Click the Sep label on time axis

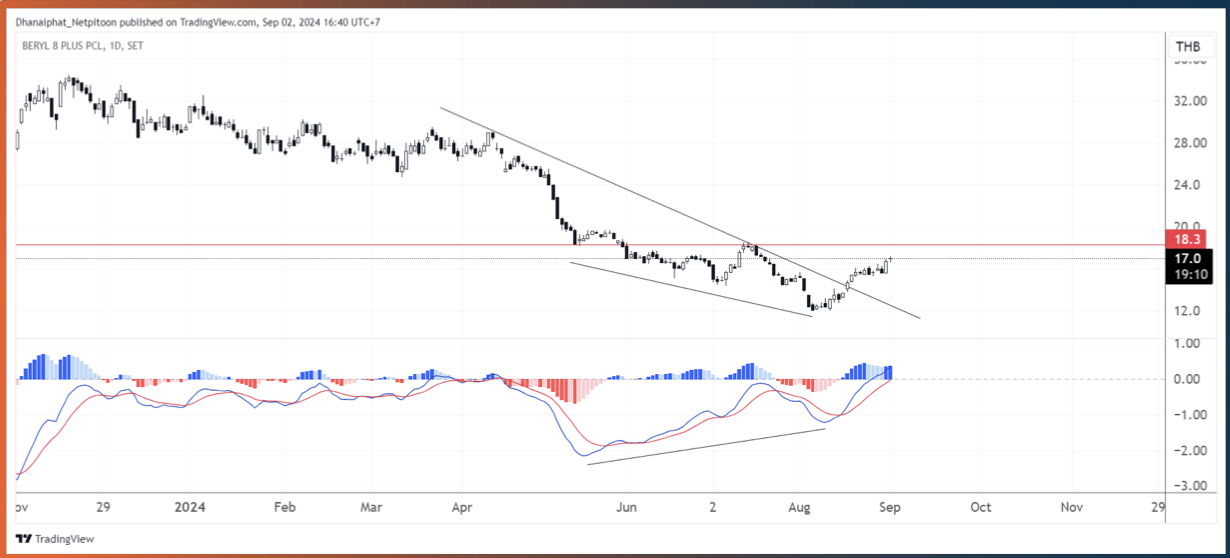[x=890, y=507]
